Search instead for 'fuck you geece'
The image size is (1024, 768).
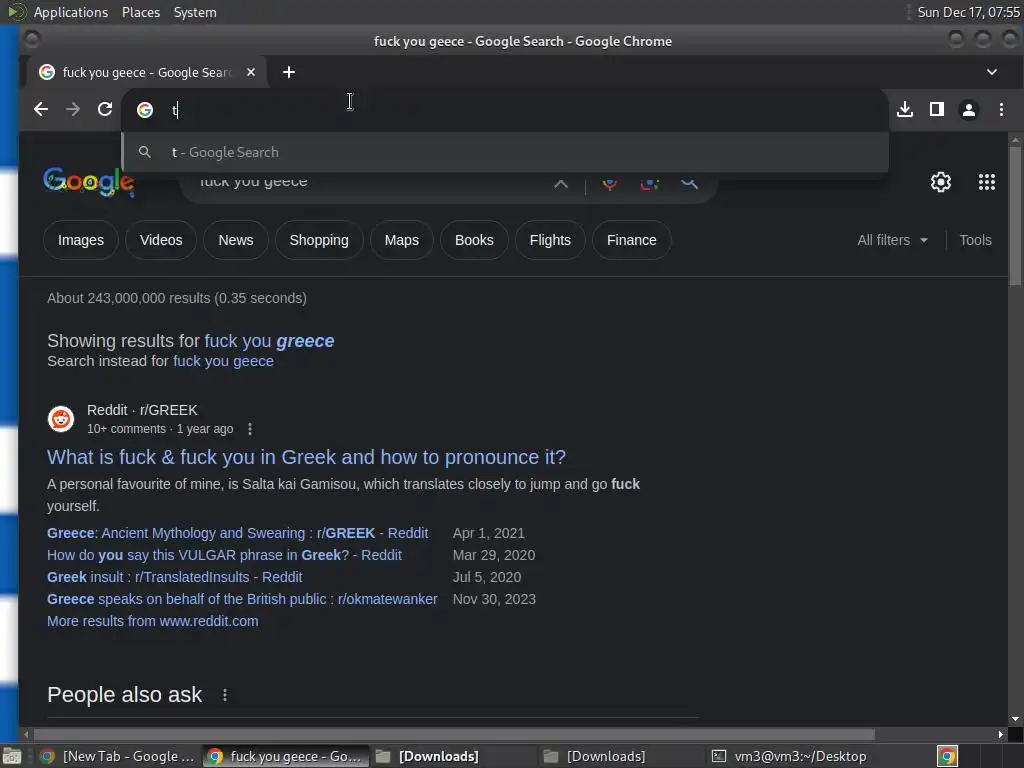point(223,361)
